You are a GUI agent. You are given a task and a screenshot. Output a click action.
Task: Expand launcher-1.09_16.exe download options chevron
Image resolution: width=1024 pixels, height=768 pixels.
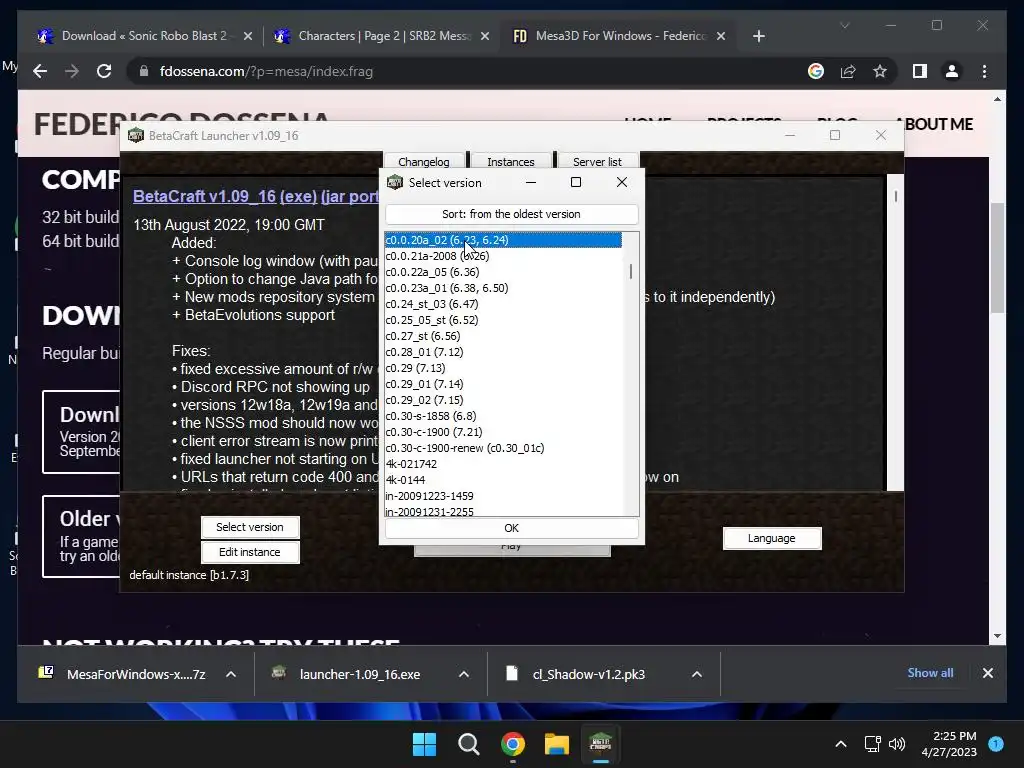click(464, 674)
